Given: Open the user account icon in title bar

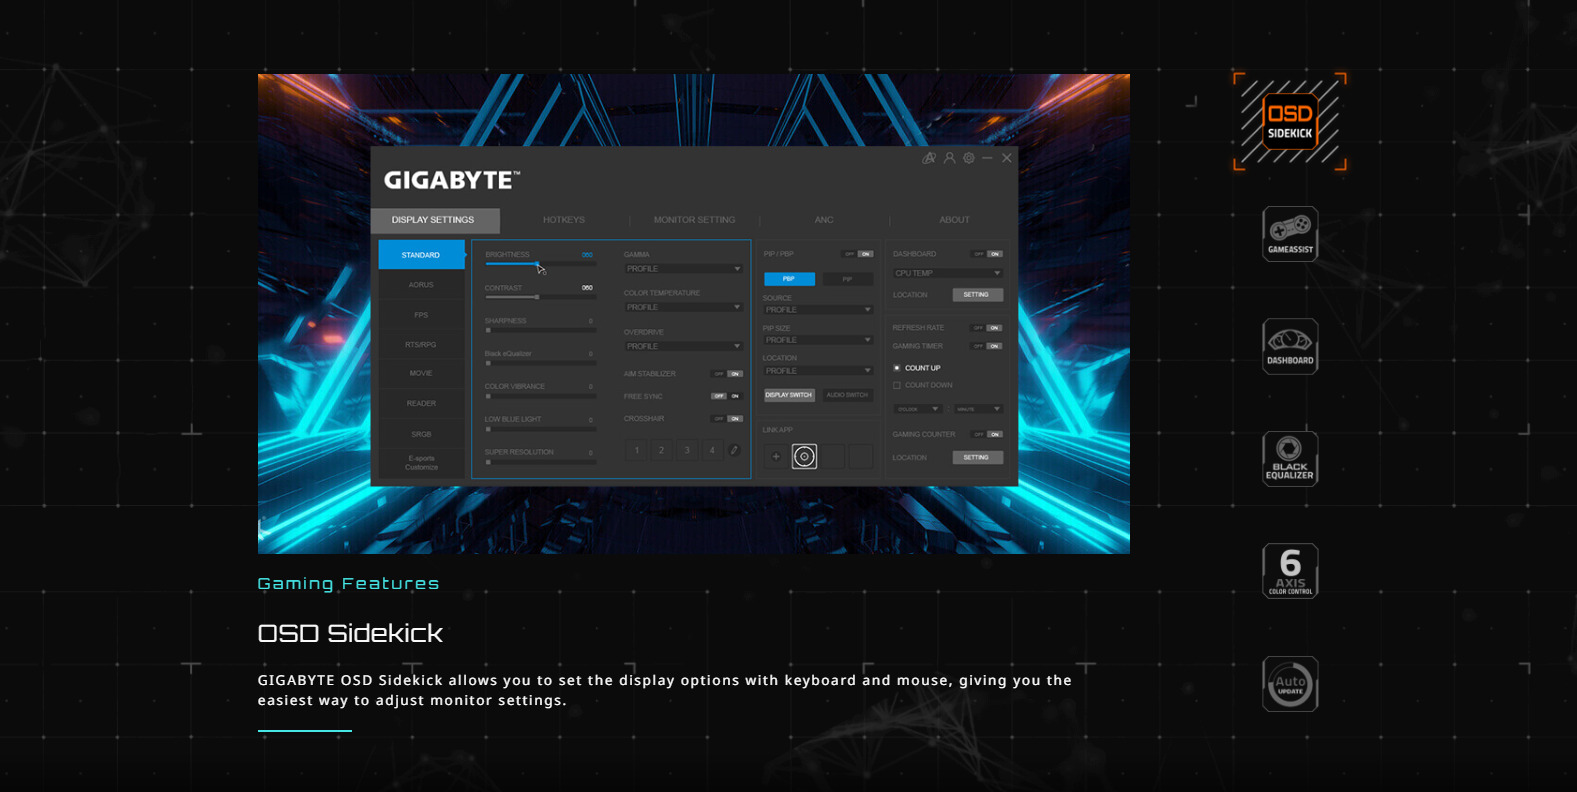Looking at the screenshot, I should pos(949,158).
